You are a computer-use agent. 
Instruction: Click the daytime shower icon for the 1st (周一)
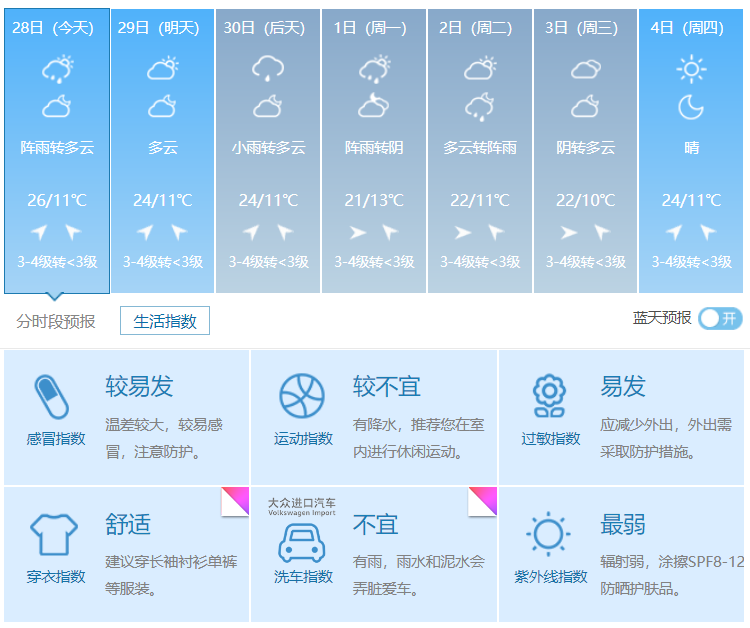pyautogui.click(x=375, y=69)
